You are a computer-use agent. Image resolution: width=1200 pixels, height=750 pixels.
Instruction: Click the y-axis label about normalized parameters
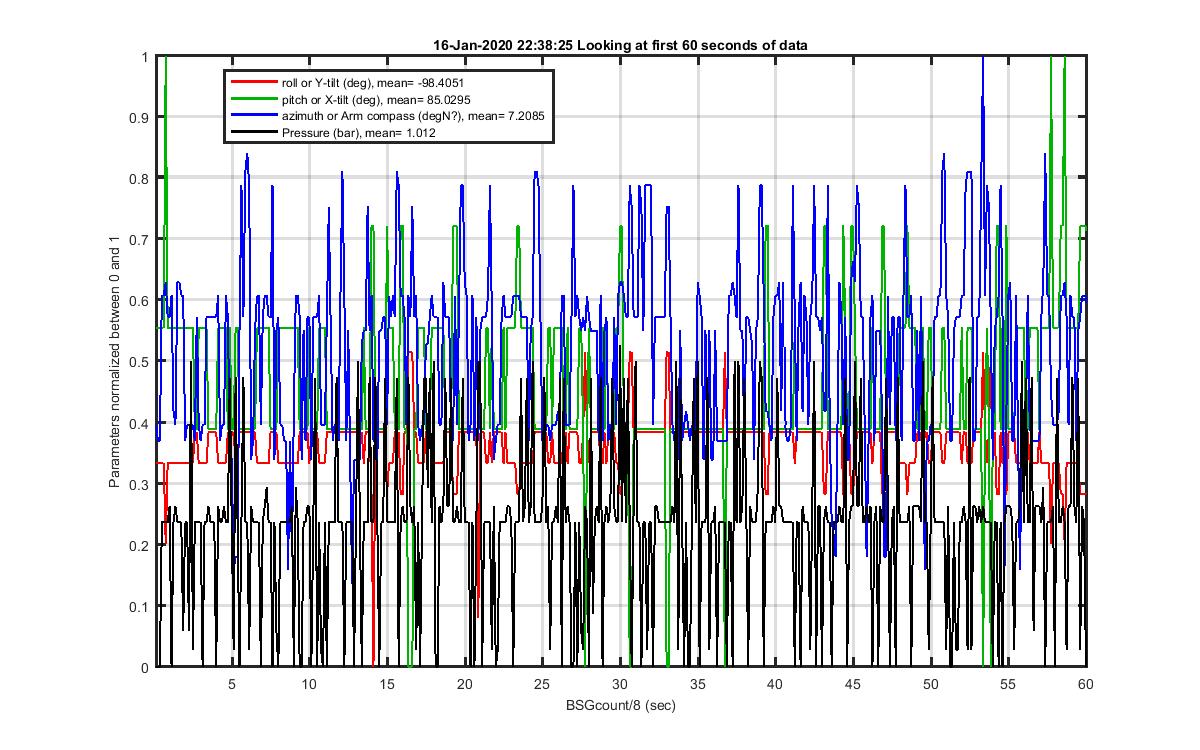115,362
